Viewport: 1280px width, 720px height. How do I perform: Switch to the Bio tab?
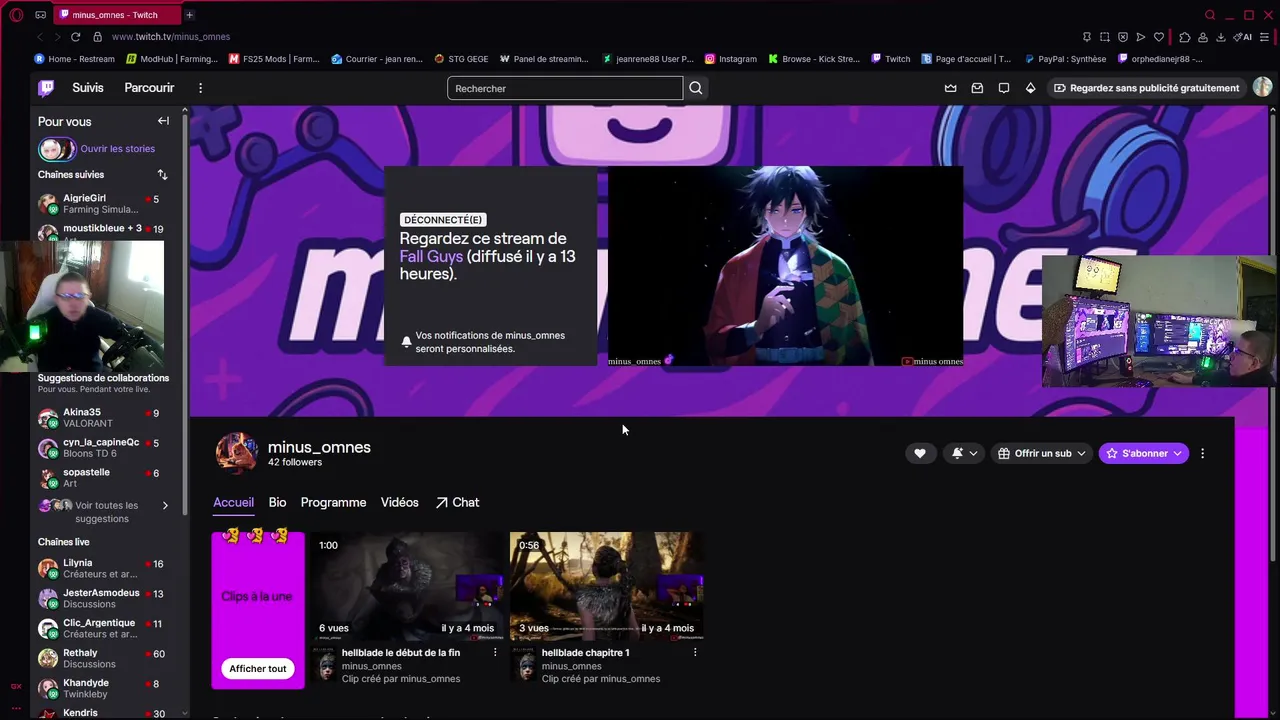(x=277, y=502)
